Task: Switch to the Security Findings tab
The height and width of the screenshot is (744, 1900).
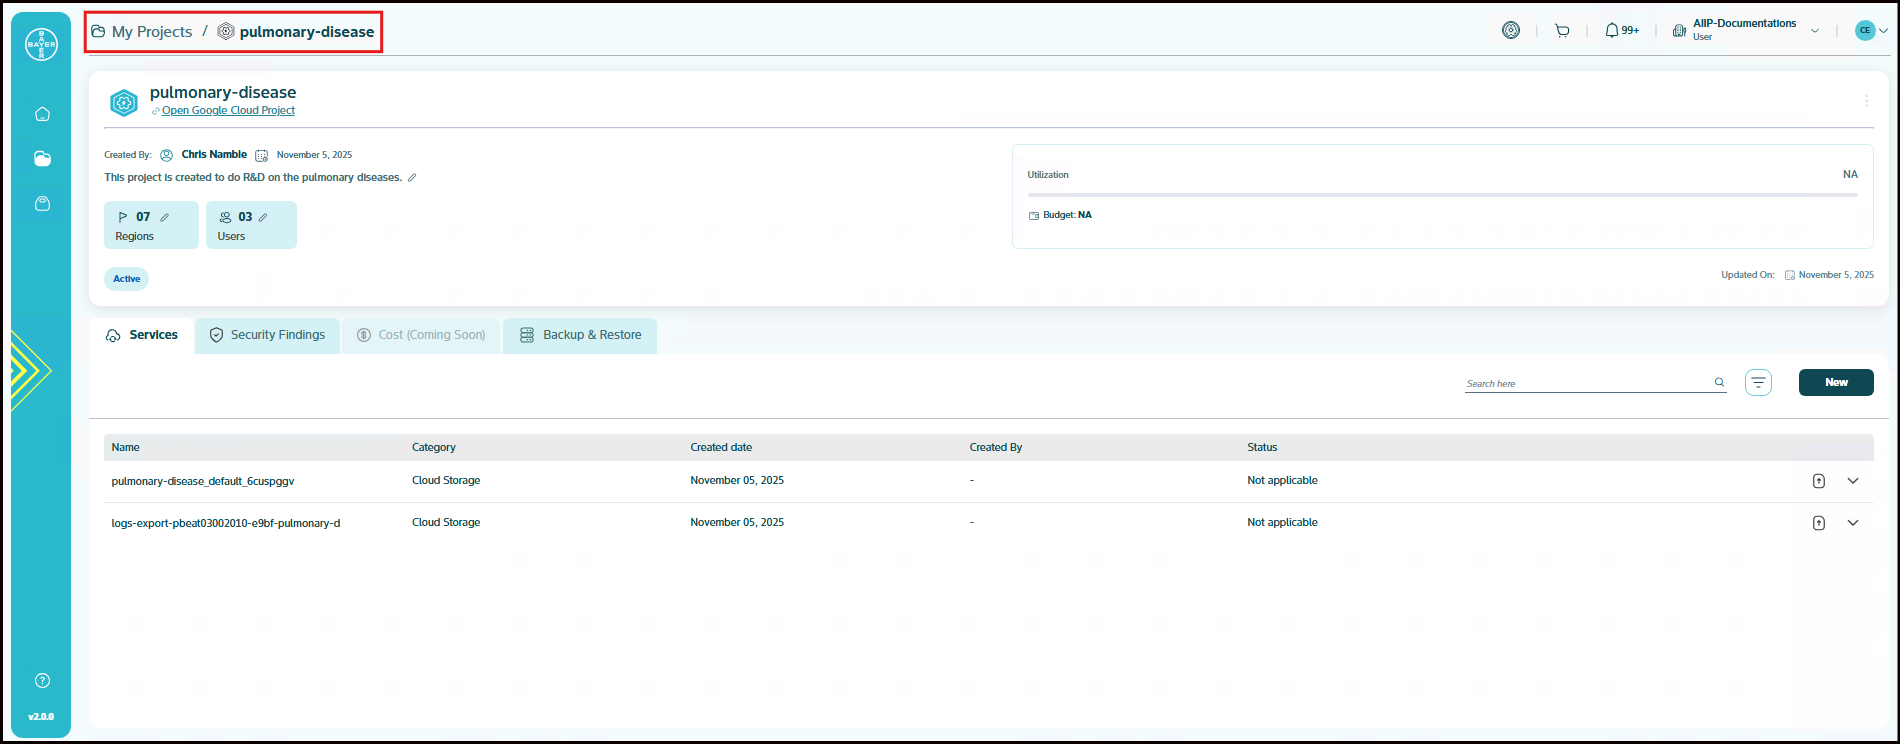Action: 267,335
